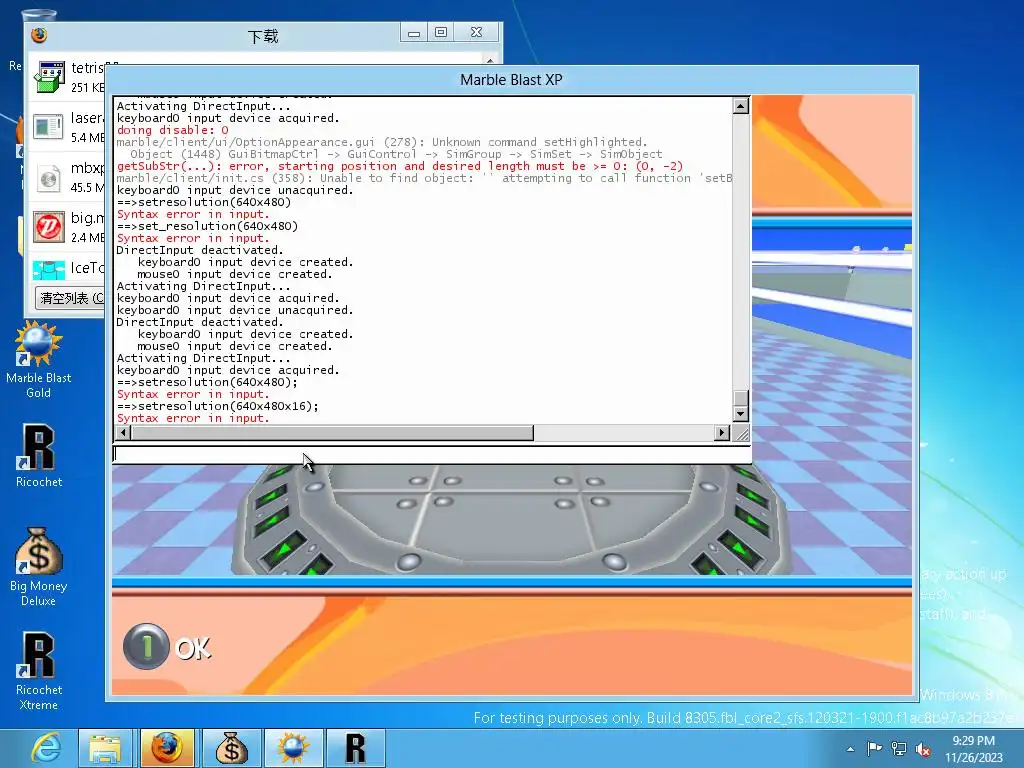The height and width of the screenshot is (768, 1024).
Task: Select big.m download item icon
Action: (x=49, y=227)
